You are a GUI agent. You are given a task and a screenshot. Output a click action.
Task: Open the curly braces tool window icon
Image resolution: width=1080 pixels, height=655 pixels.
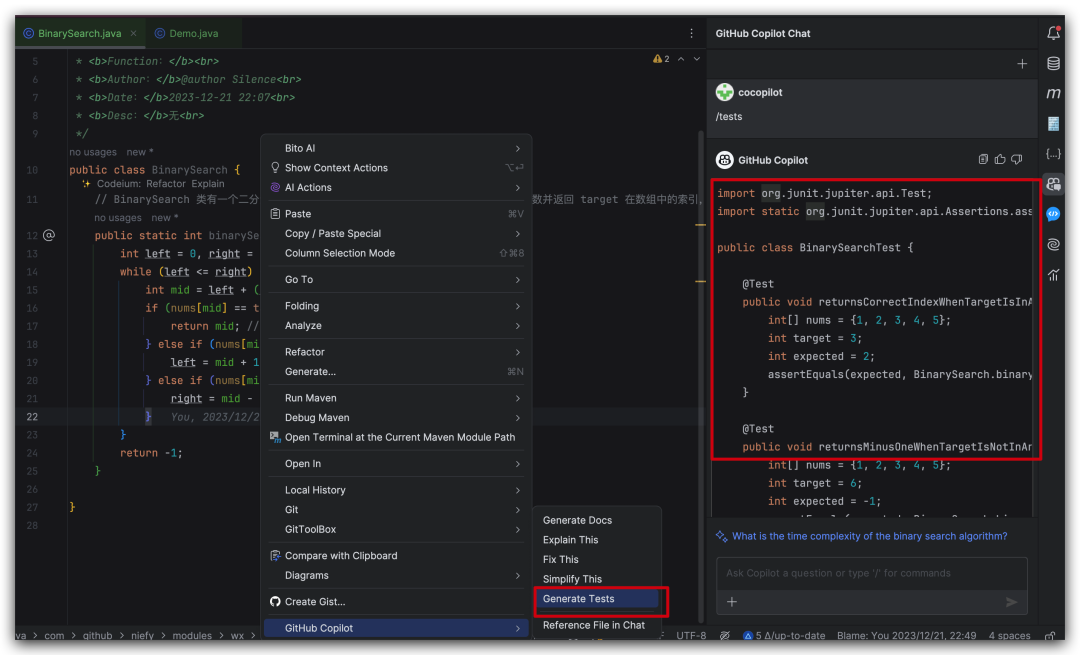[1053, 154]
